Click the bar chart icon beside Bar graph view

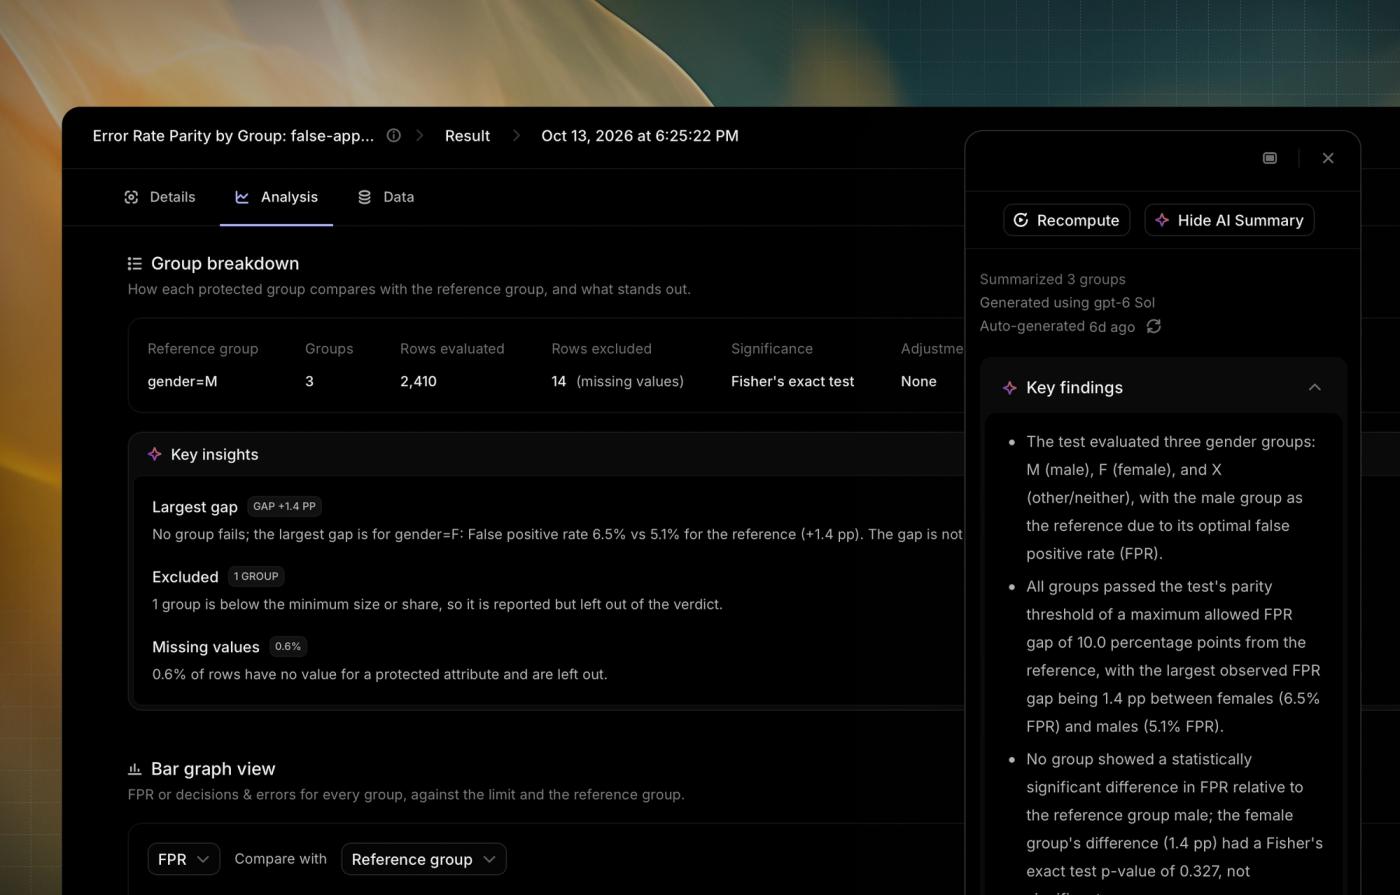[x=135, y=769]
